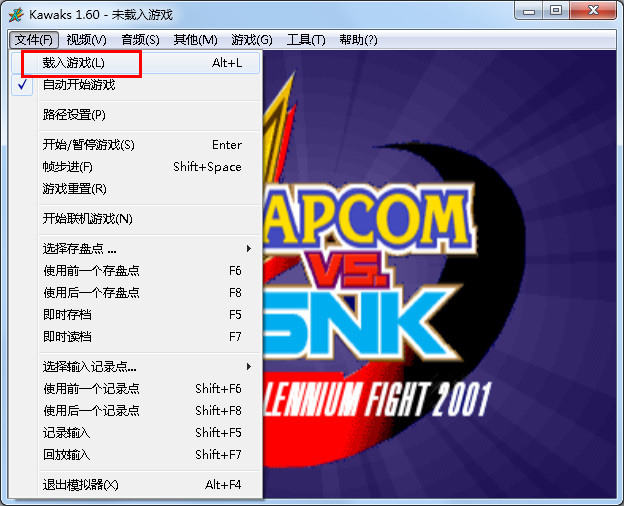Choose 回放输入 menu entry
The width and height of the screenshot is (624, 506).
(x=67, y=455)
